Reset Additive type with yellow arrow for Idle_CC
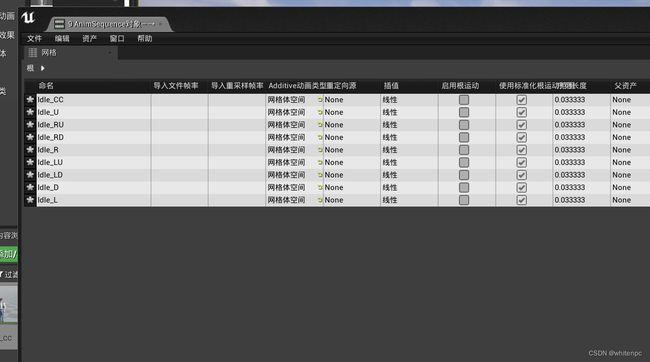650x362 pixels. tap(320, 100)
